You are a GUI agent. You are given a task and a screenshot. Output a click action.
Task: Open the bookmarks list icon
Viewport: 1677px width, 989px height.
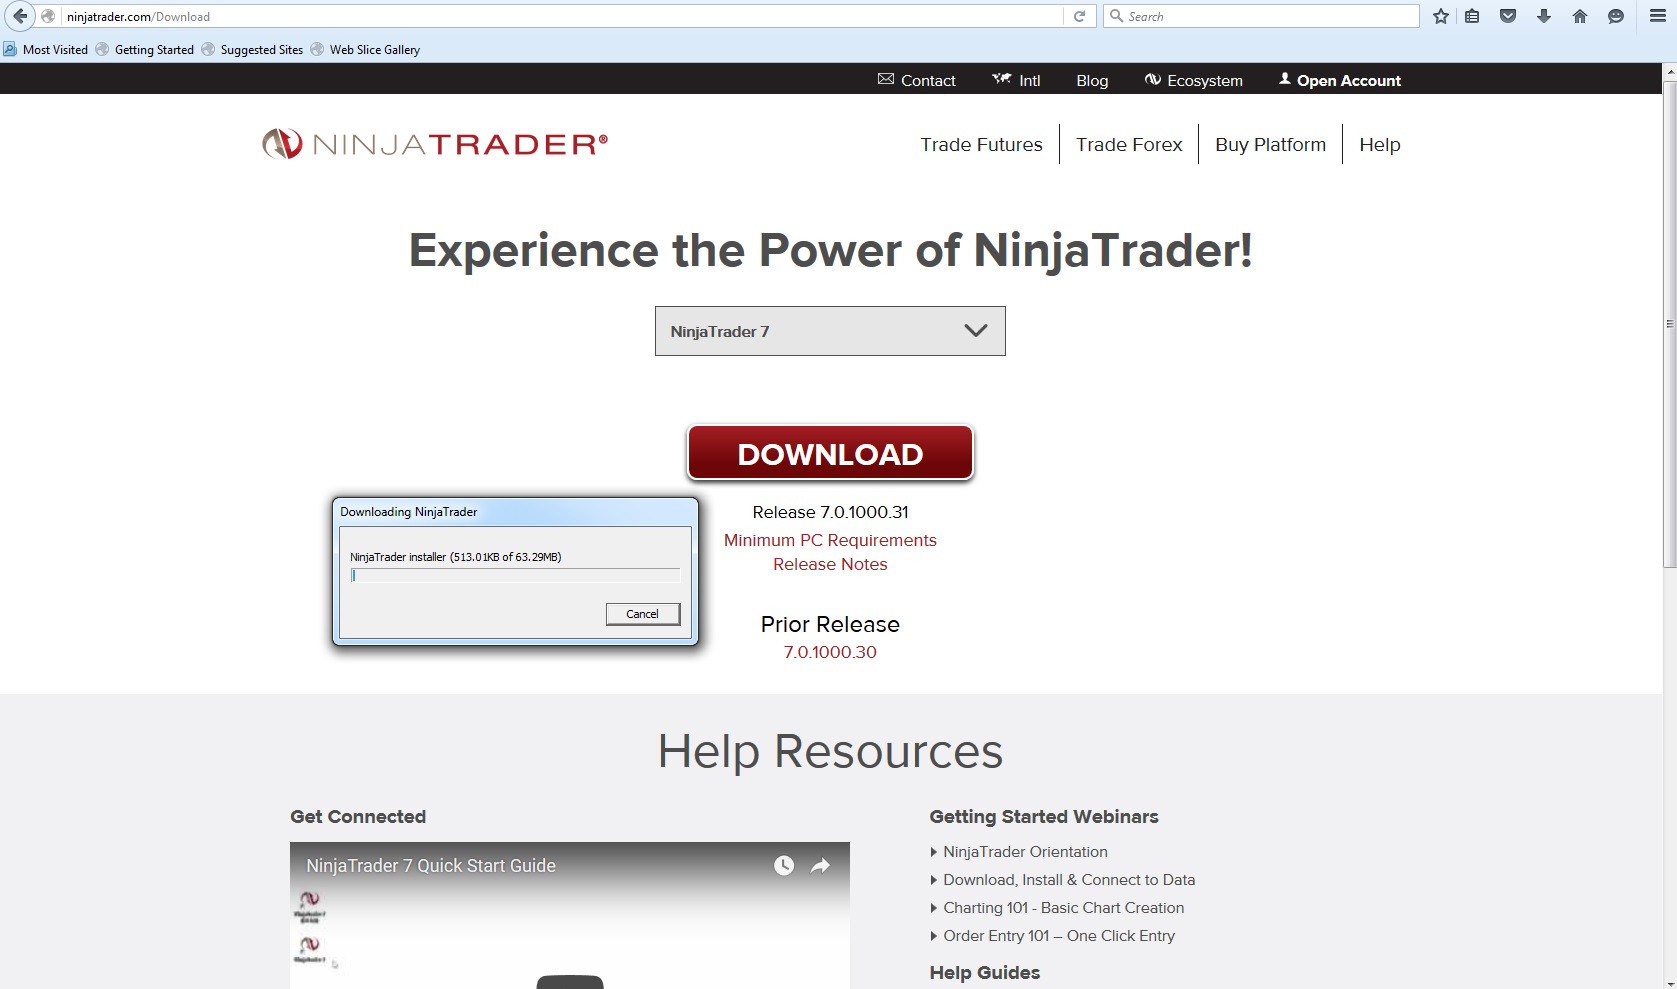point(1472,16)
